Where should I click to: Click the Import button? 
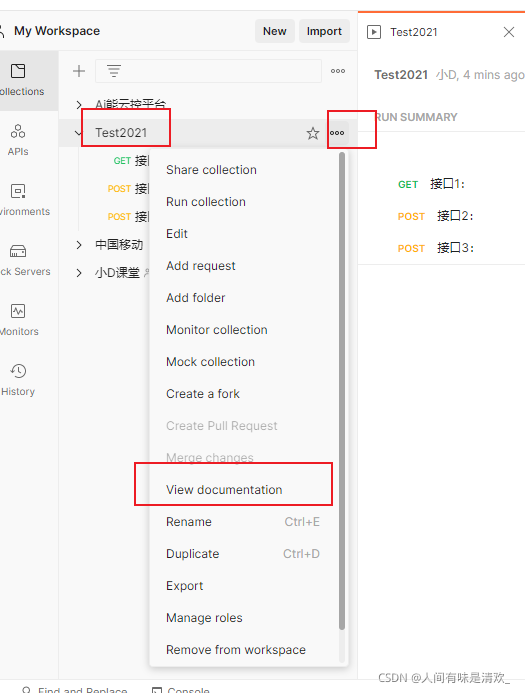tap(324, 31)
